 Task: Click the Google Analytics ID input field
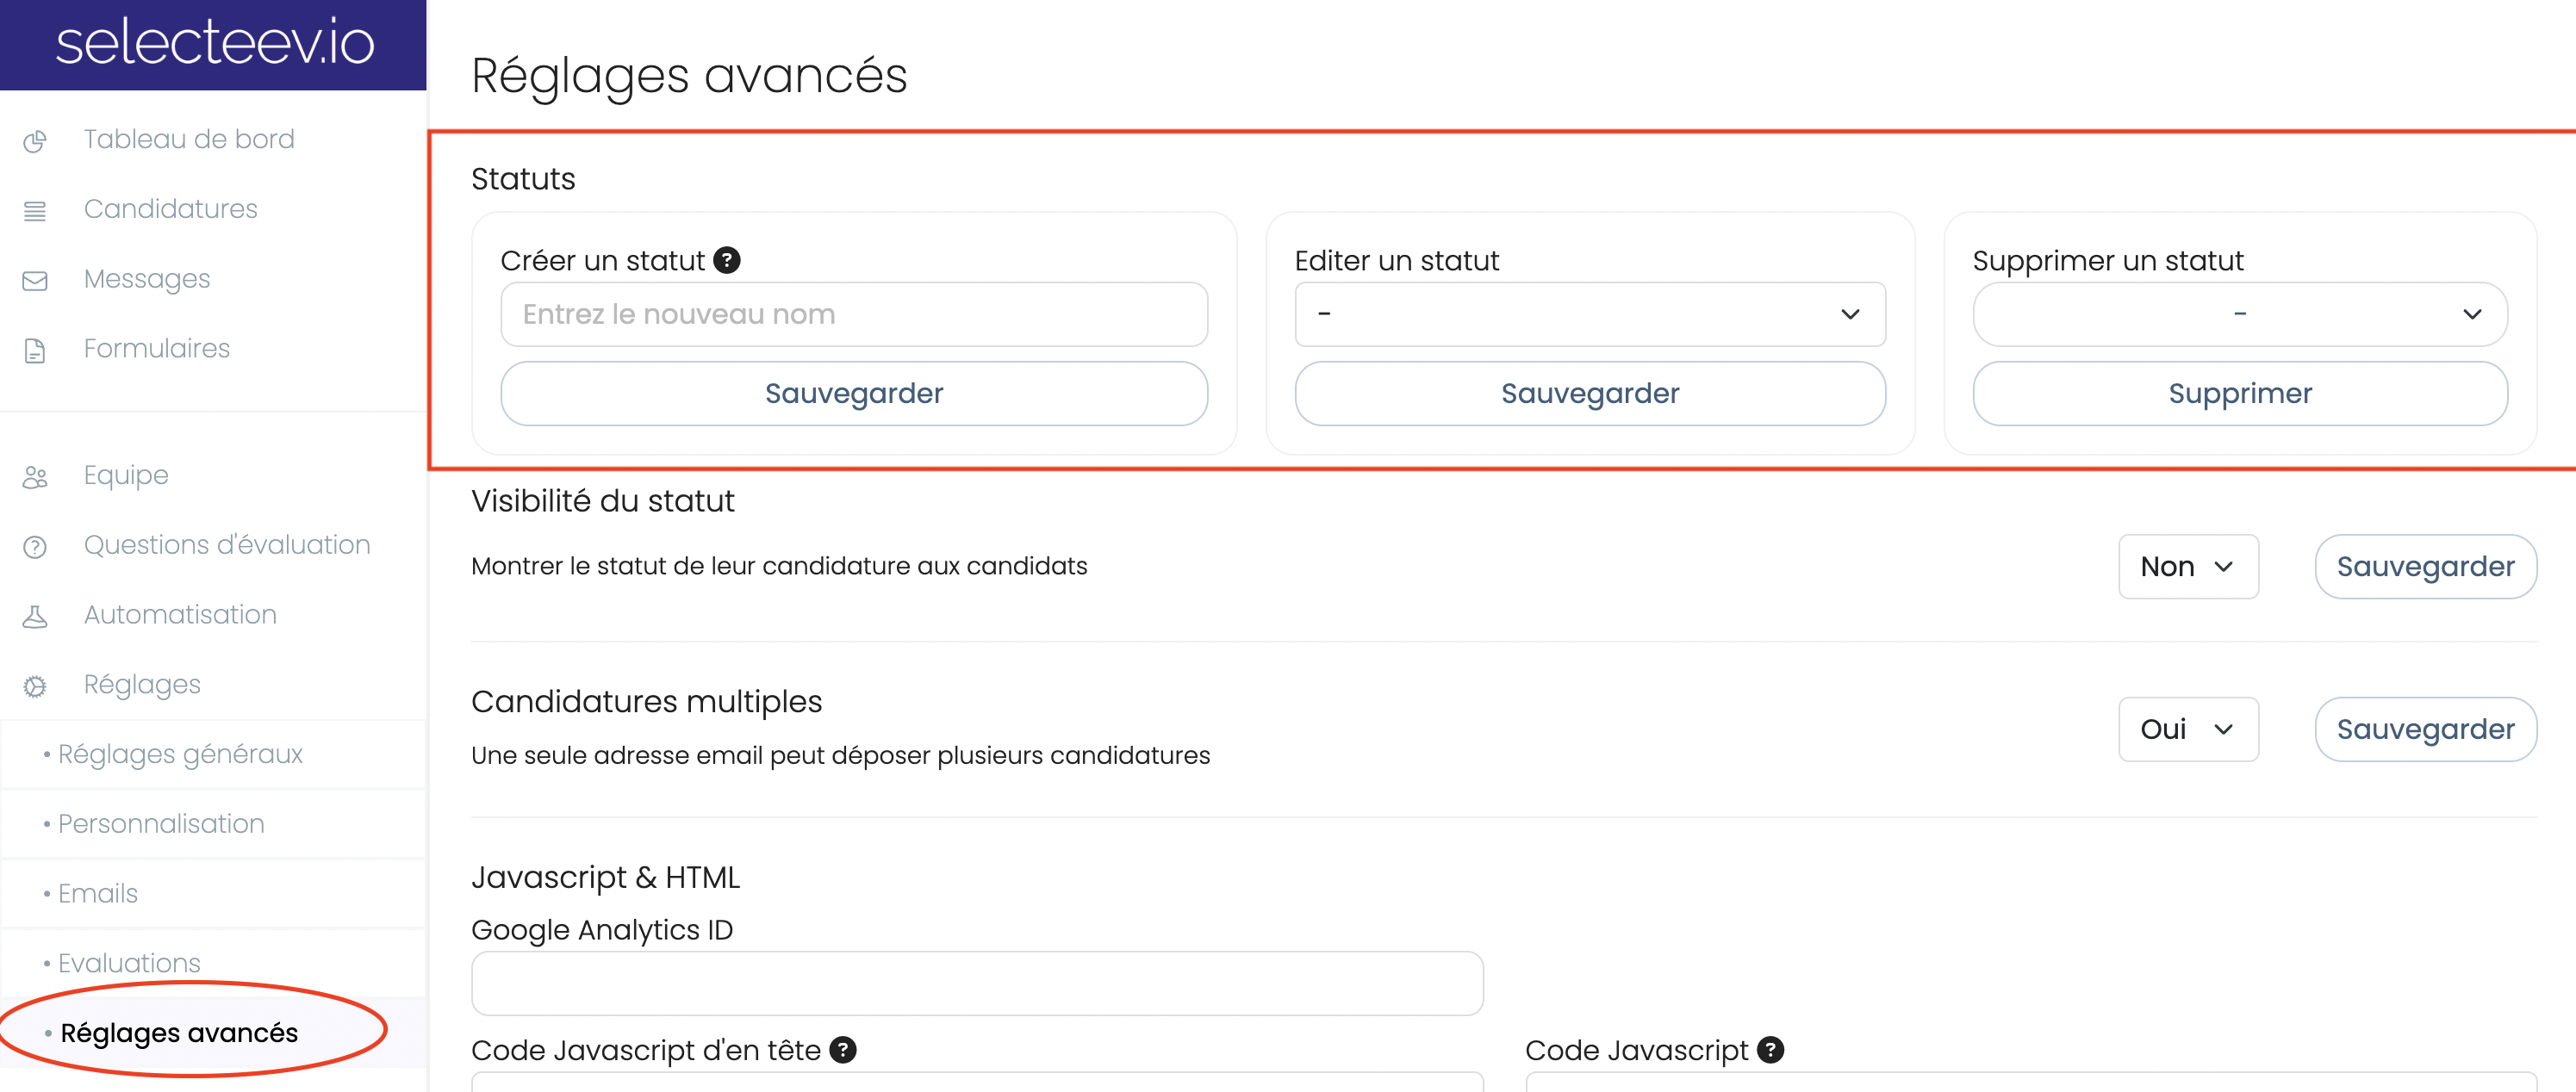976,983
